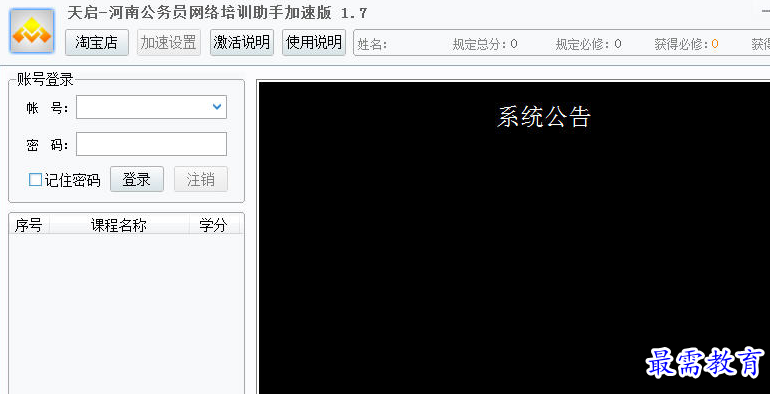Open 使用说明 usage guide
This screenshot has height=394, width=770.
(314, 42)
